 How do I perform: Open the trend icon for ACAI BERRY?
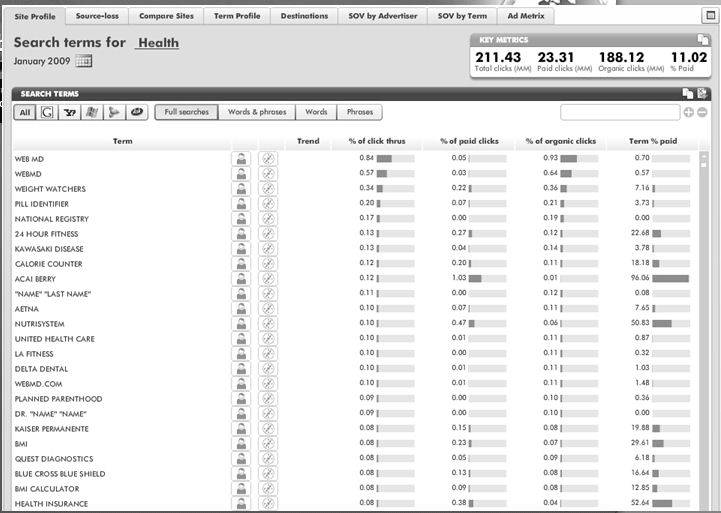point(268,279)
